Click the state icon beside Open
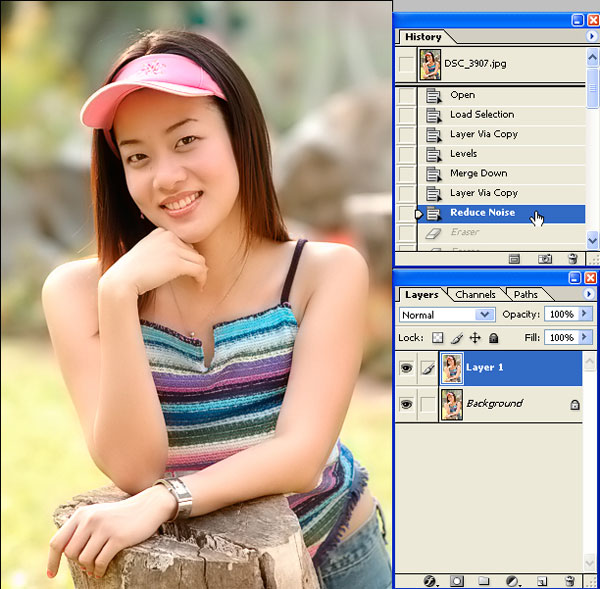Screen dimensions: 600x589 pyautogui.click(x=434, y=95)
